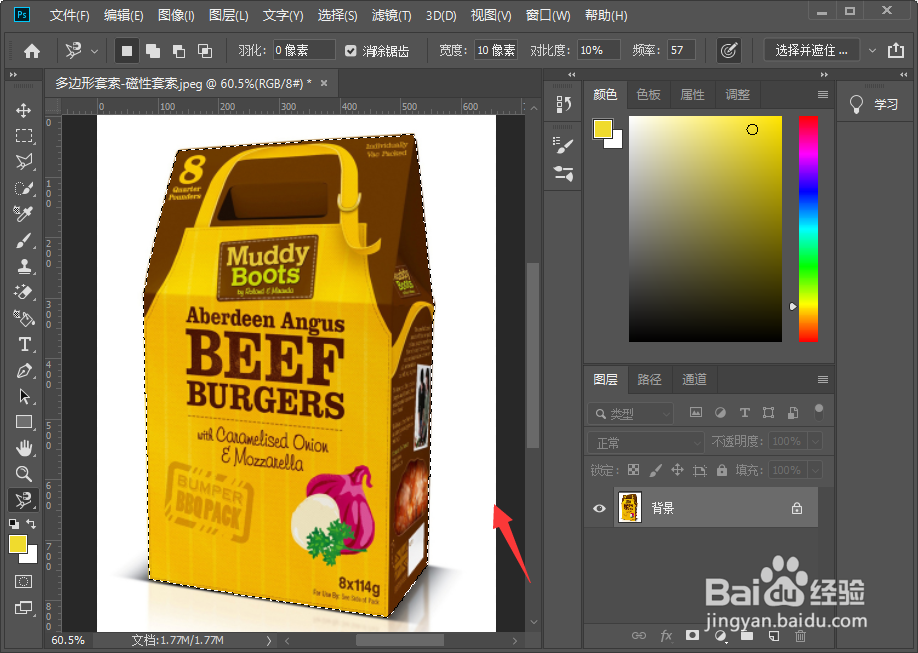Toggle type layer filter

[x=745, y=412]
